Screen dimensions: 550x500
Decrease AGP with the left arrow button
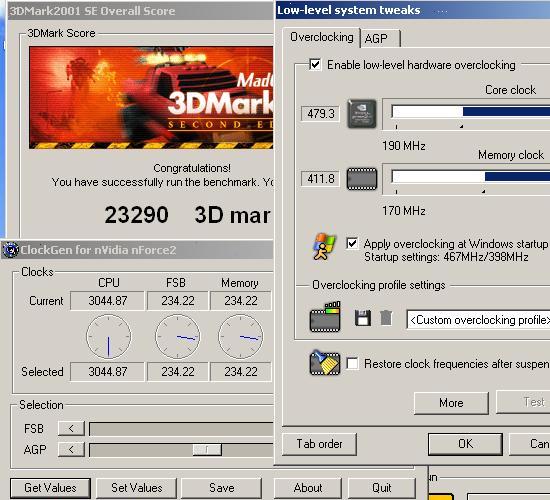click(x=71, y=449)
